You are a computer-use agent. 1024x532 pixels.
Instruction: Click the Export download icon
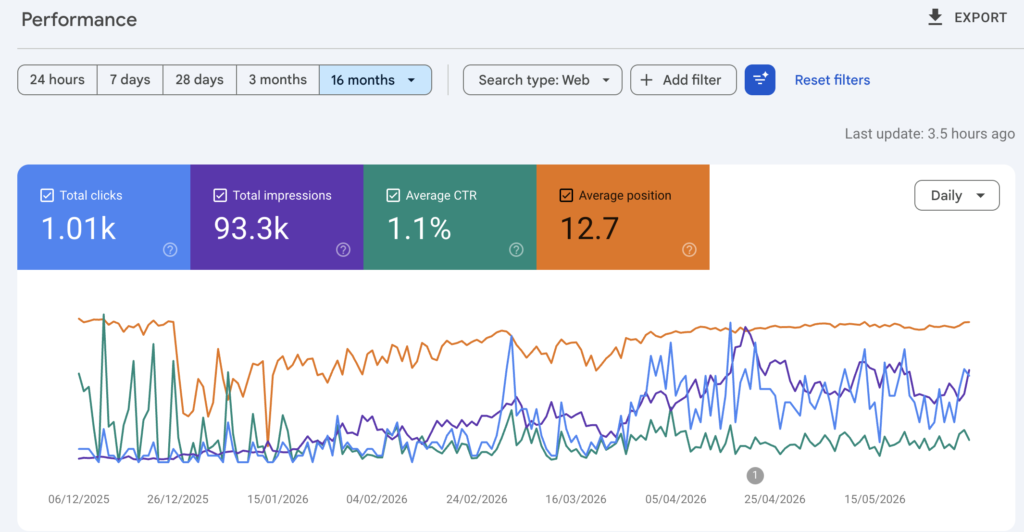coord(935,18)
